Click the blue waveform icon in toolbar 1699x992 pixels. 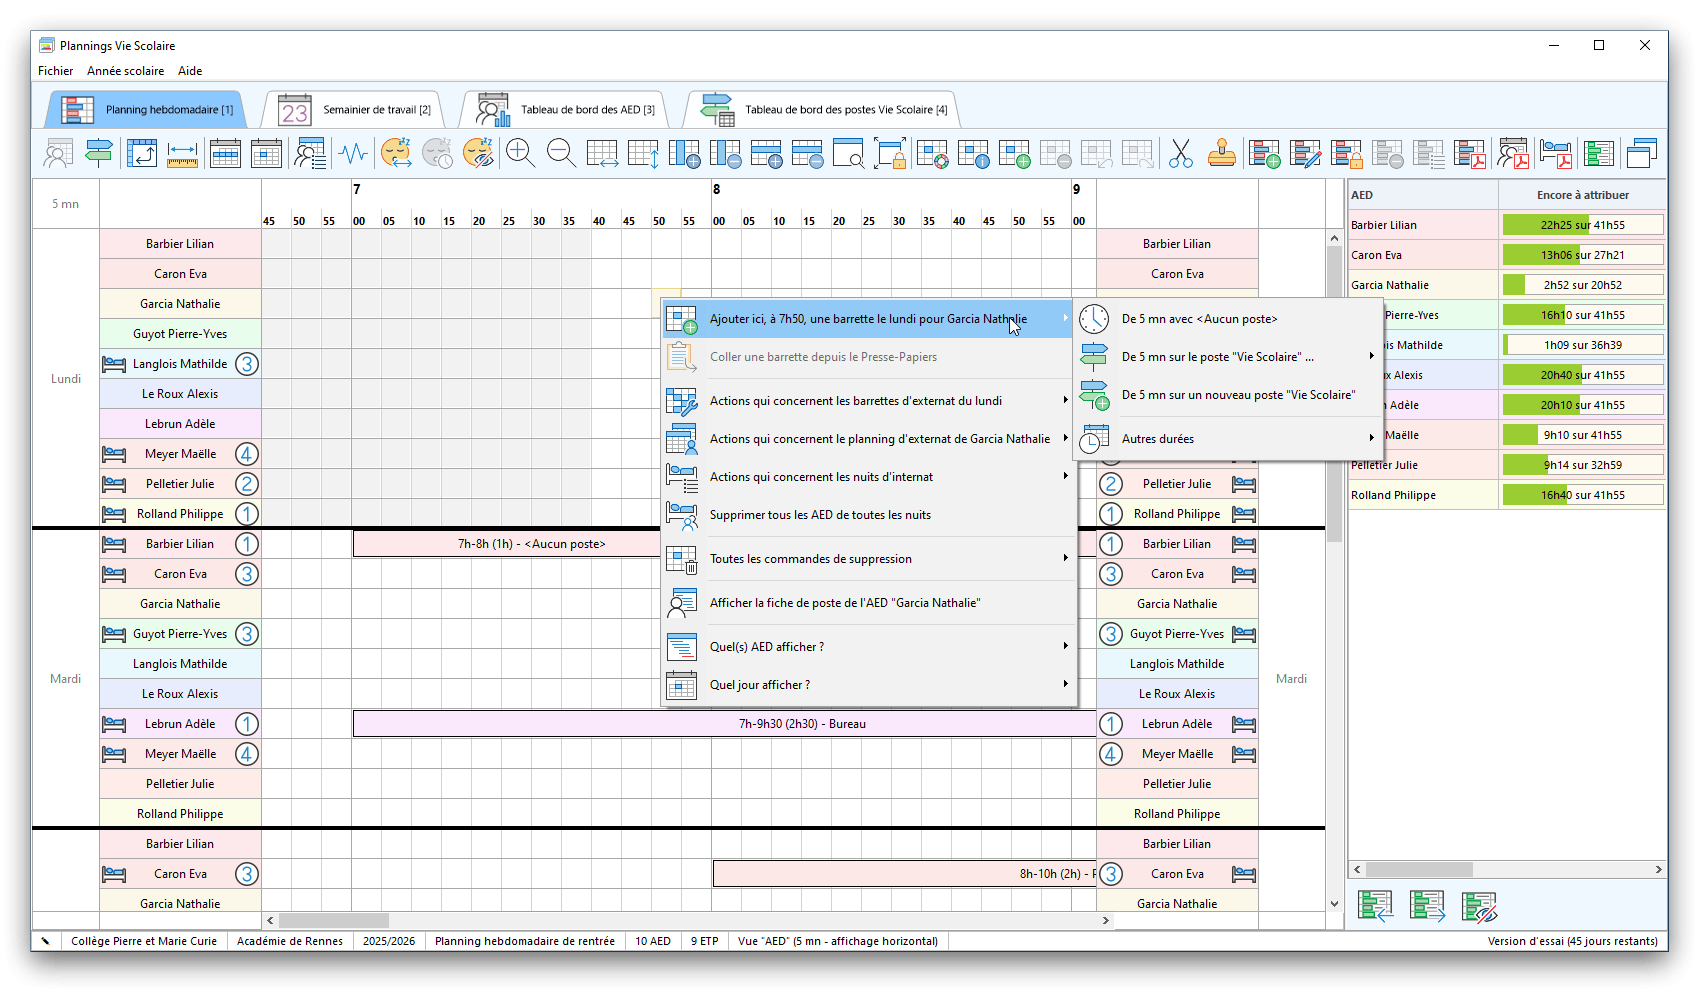point(353,153)
